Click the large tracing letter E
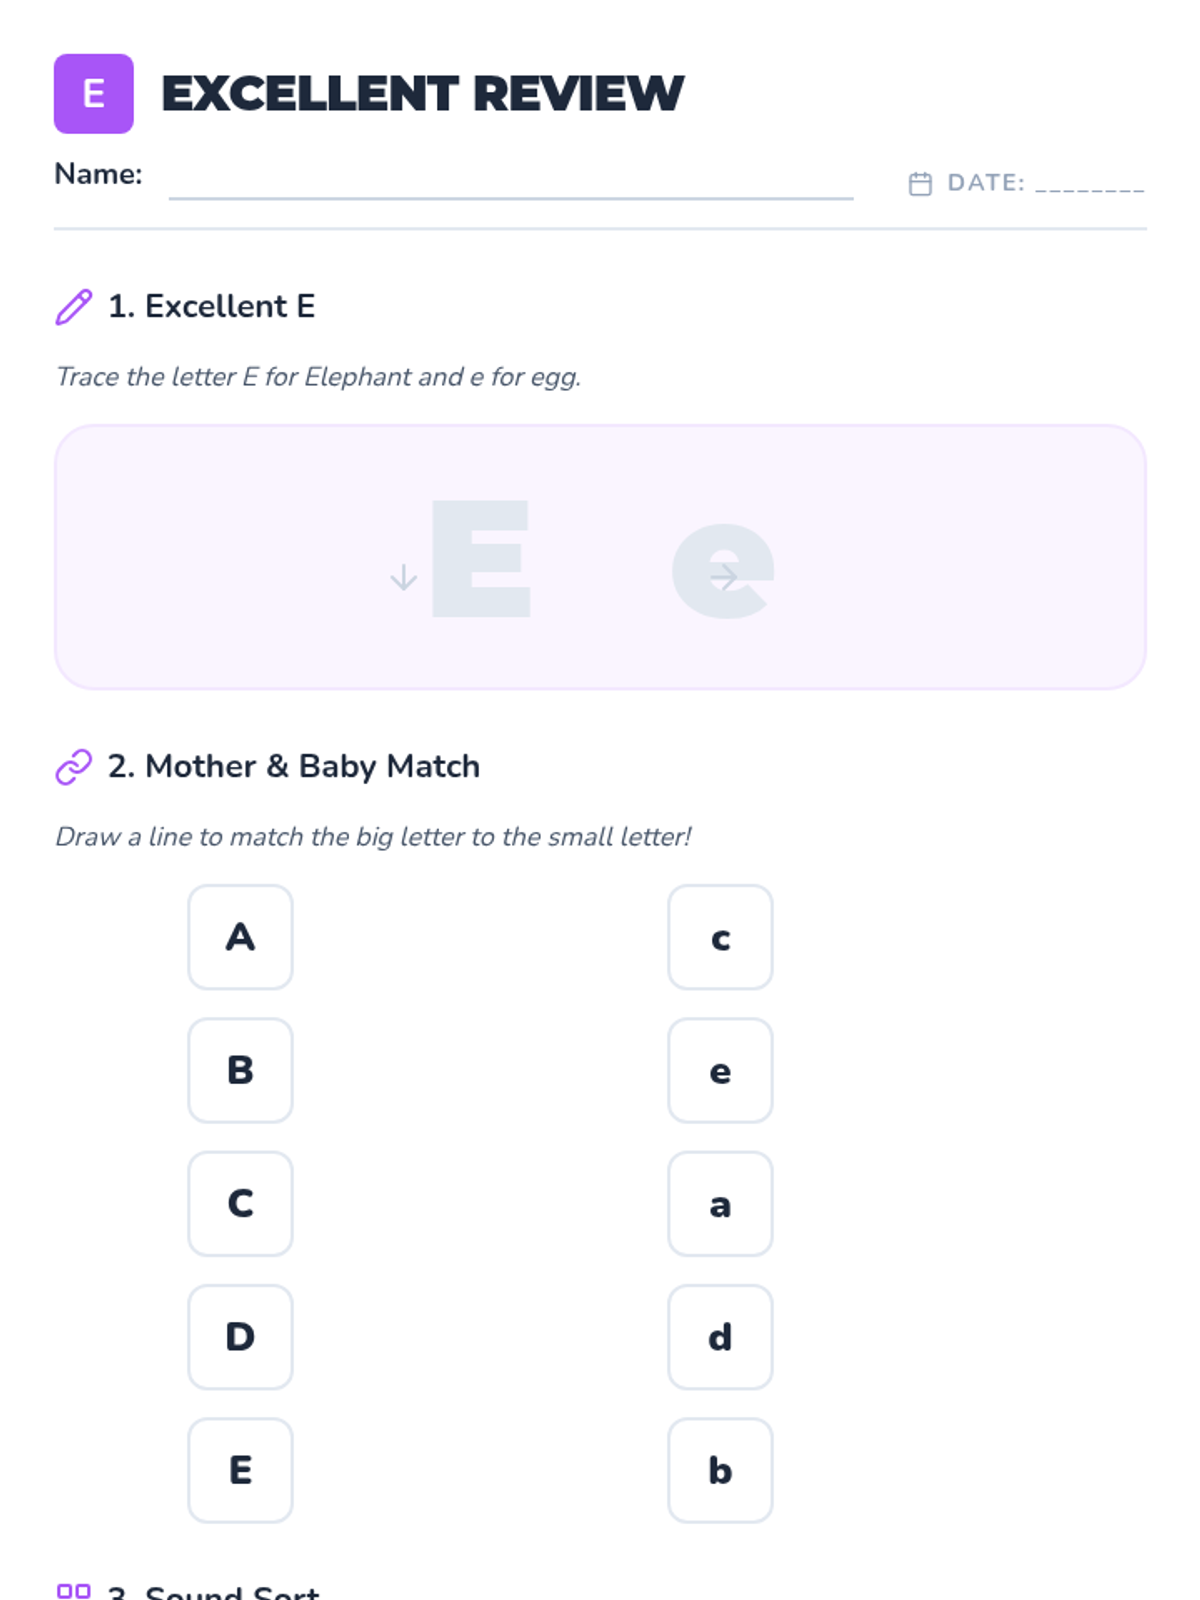This screenshot has height=1600, width=1200. click(x=481, y=558)
